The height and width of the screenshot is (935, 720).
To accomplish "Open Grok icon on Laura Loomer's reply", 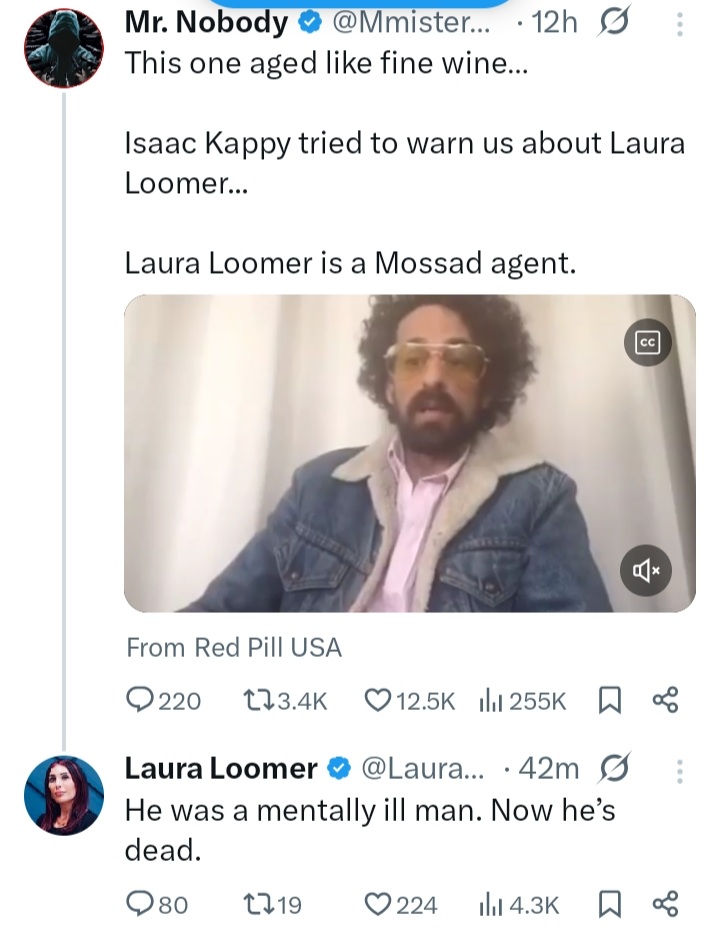I will 612,769.
